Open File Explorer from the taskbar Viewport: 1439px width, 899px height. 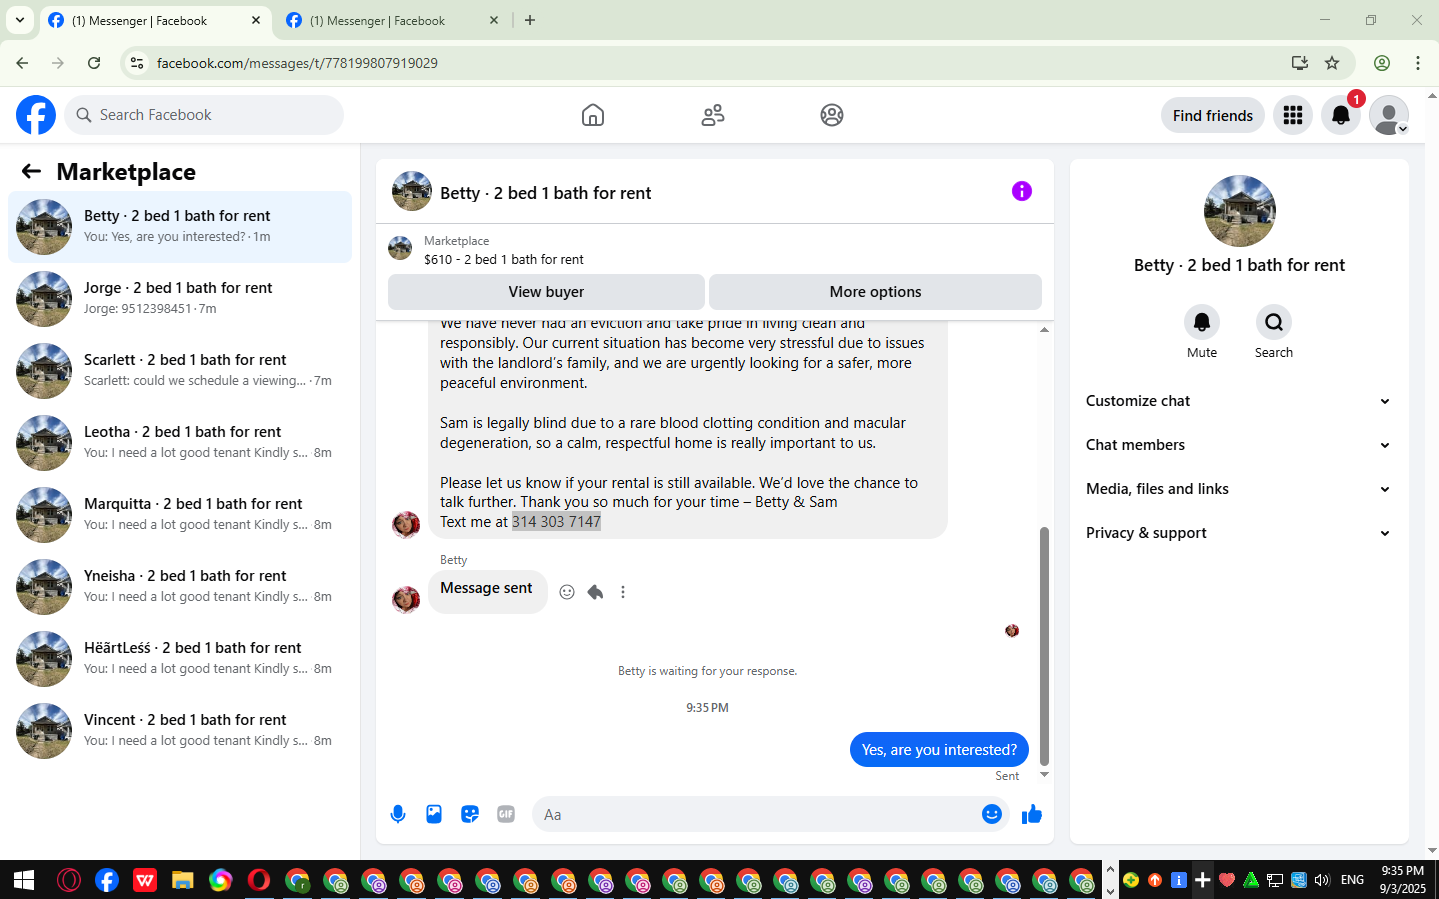pos(182,880)
